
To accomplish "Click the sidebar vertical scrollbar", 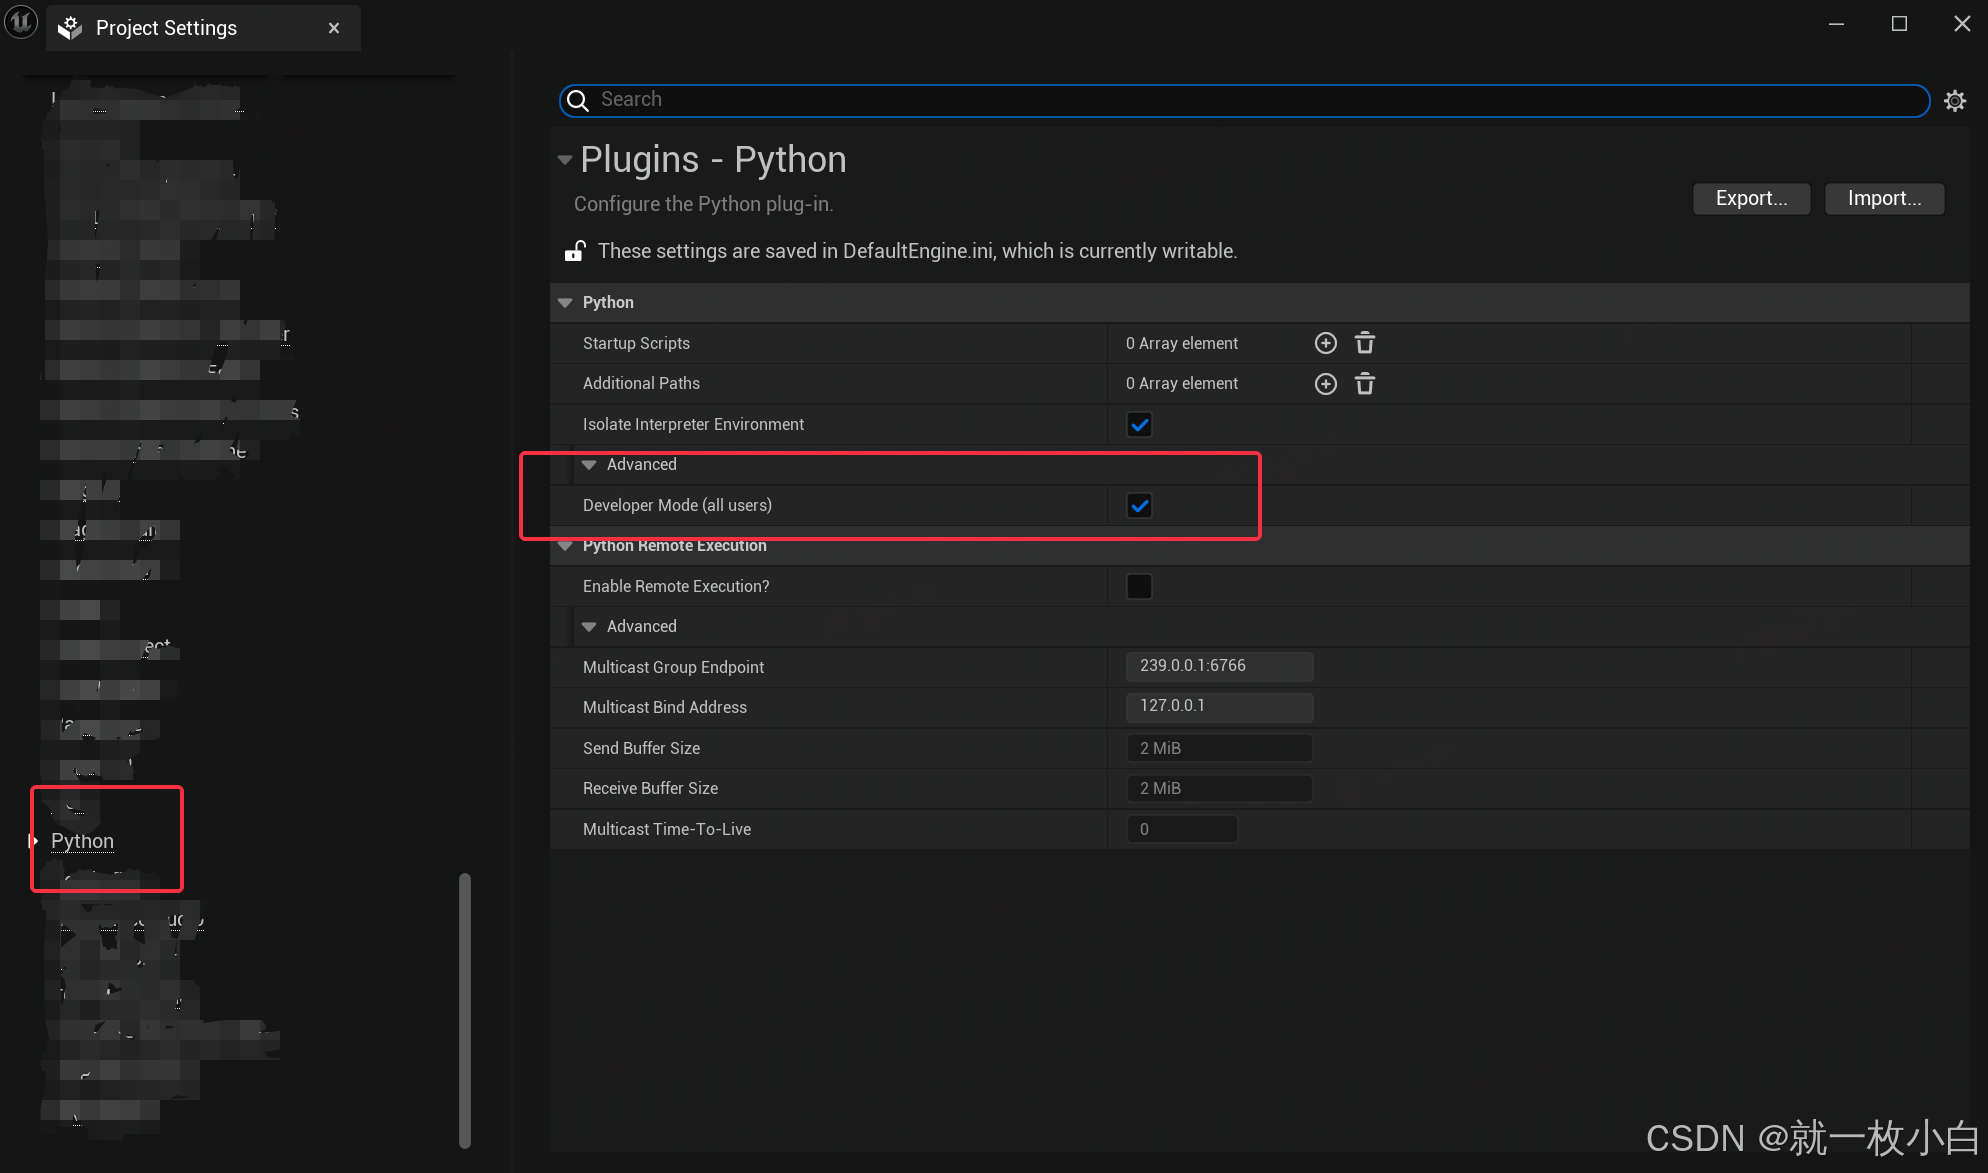I will pyautogui.click(x=464, y=1010).
